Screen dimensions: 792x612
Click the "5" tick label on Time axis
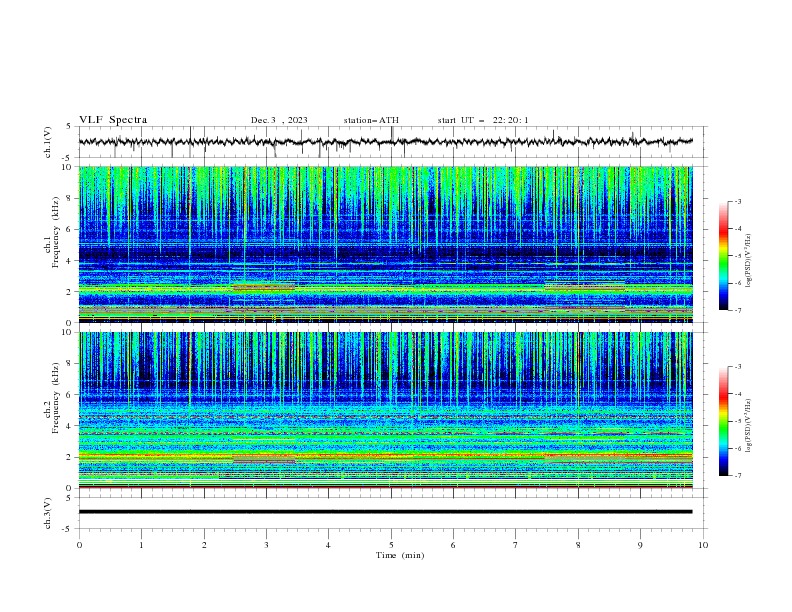391,545
